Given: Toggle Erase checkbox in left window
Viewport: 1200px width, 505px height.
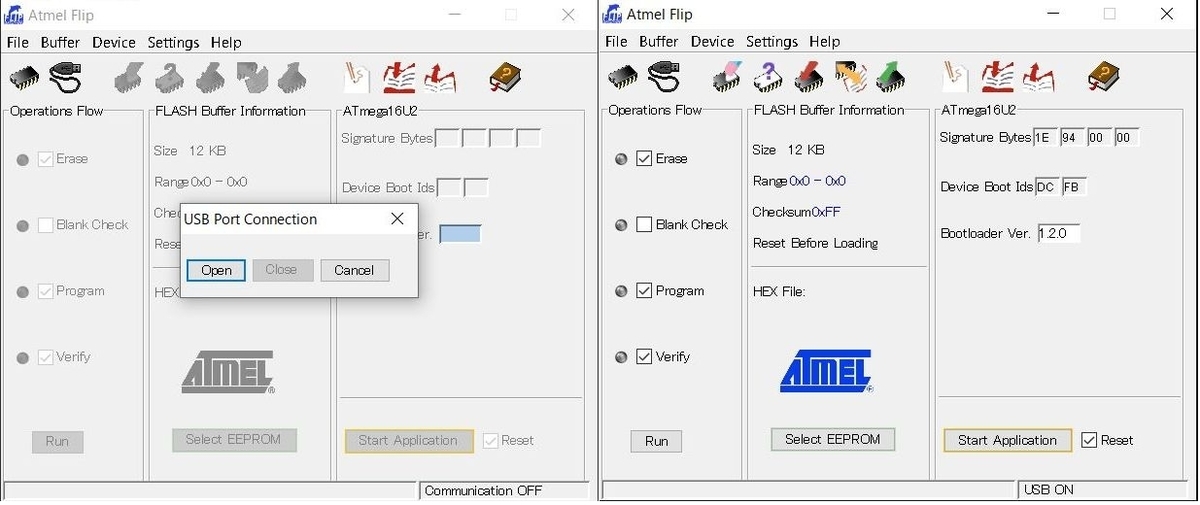Looking at the screenshot, I should point(45,158).
